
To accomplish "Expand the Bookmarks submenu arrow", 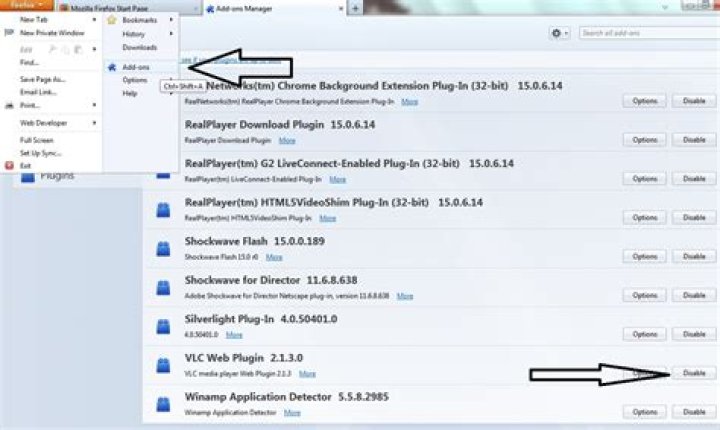I will (171, 20).
